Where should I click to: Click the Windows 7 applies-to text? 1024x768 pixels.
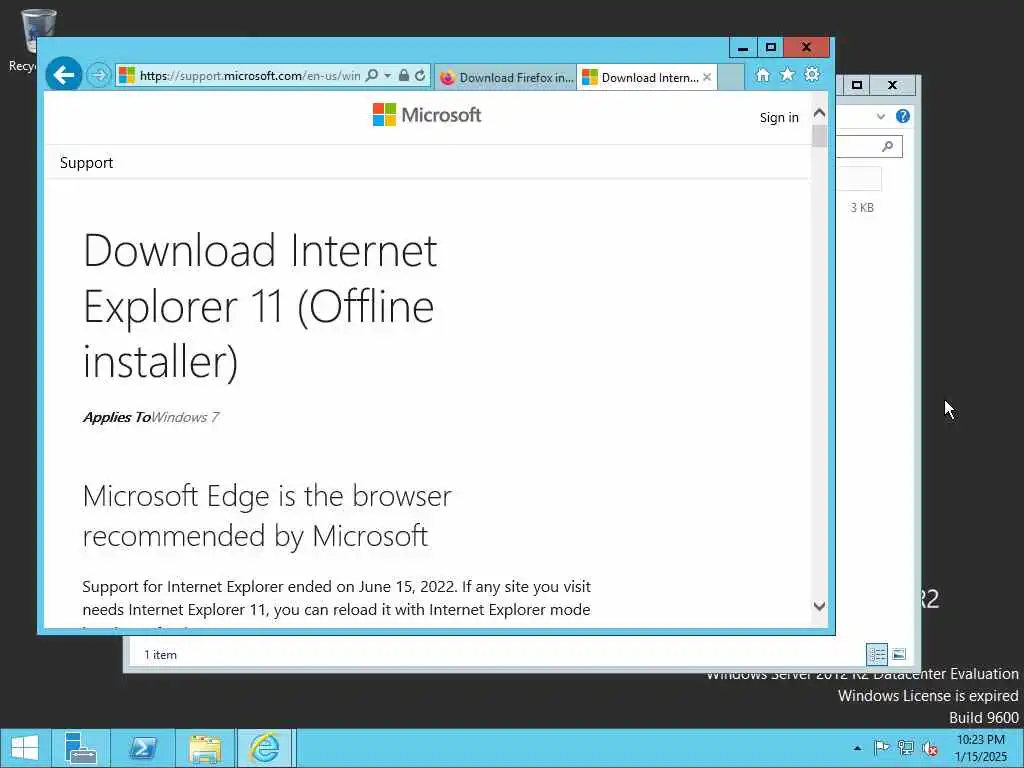coord(185,417)
